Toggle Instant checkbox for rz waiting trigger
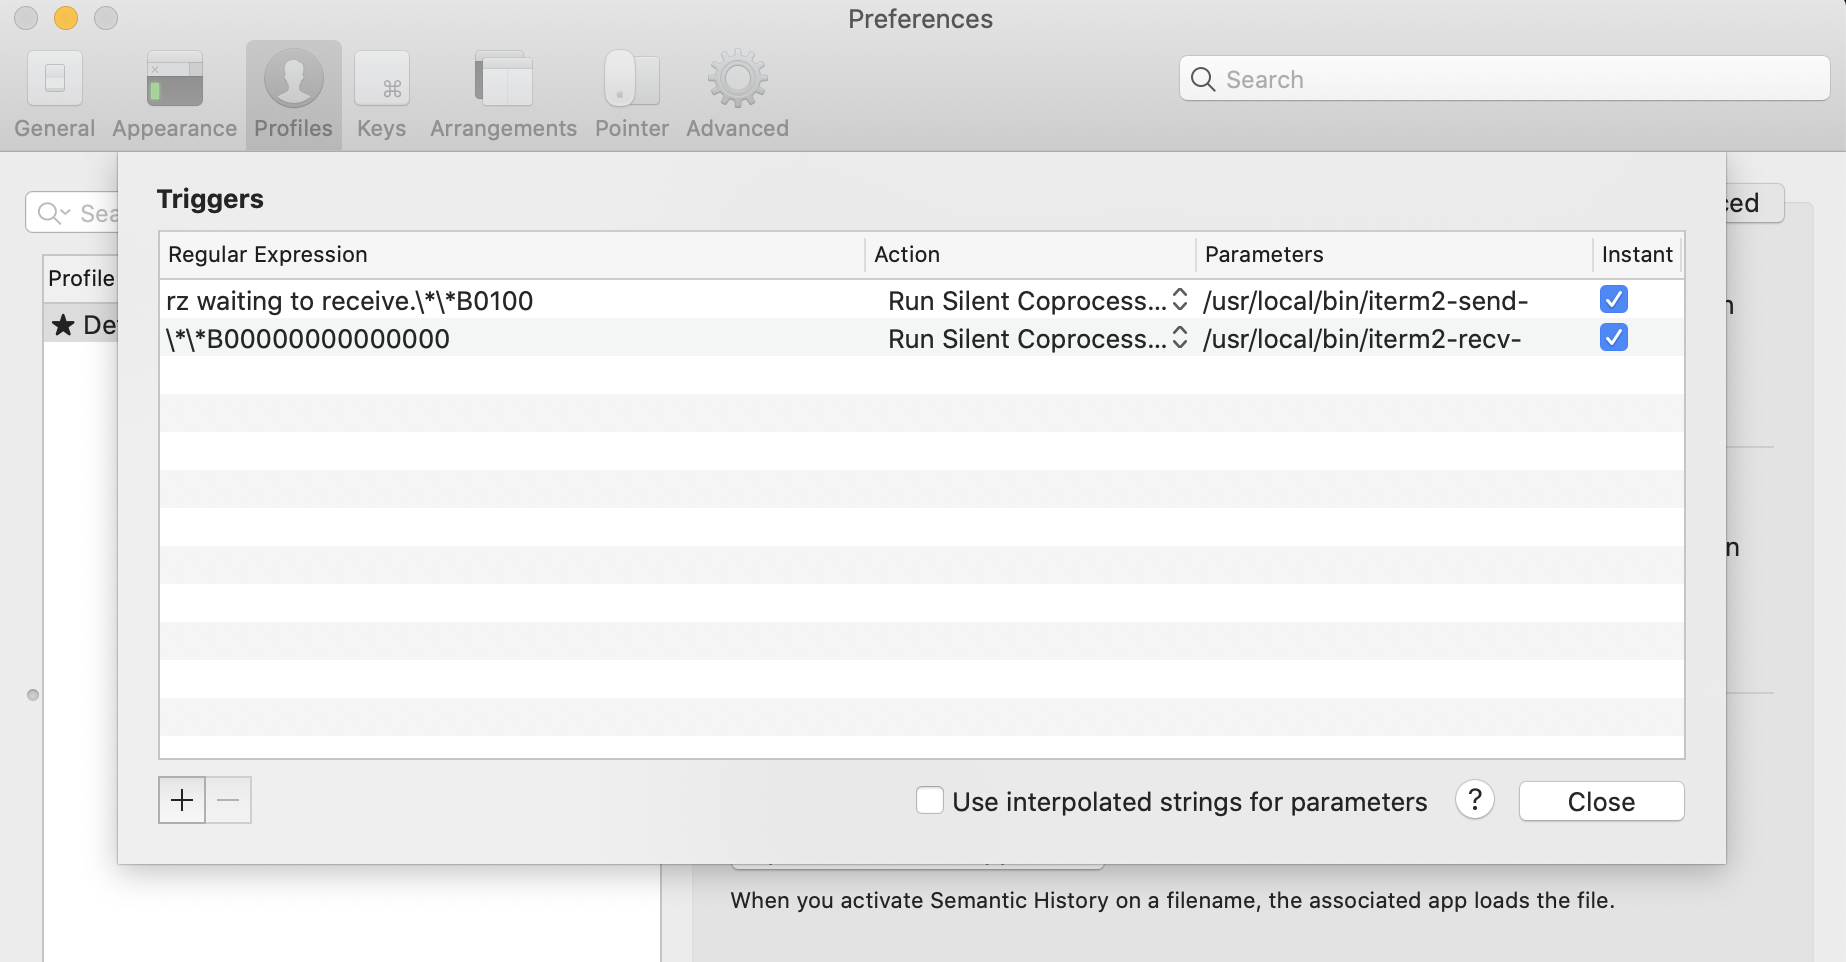The height and width of the screenshot is (962, 1846). coord(1614,299)
